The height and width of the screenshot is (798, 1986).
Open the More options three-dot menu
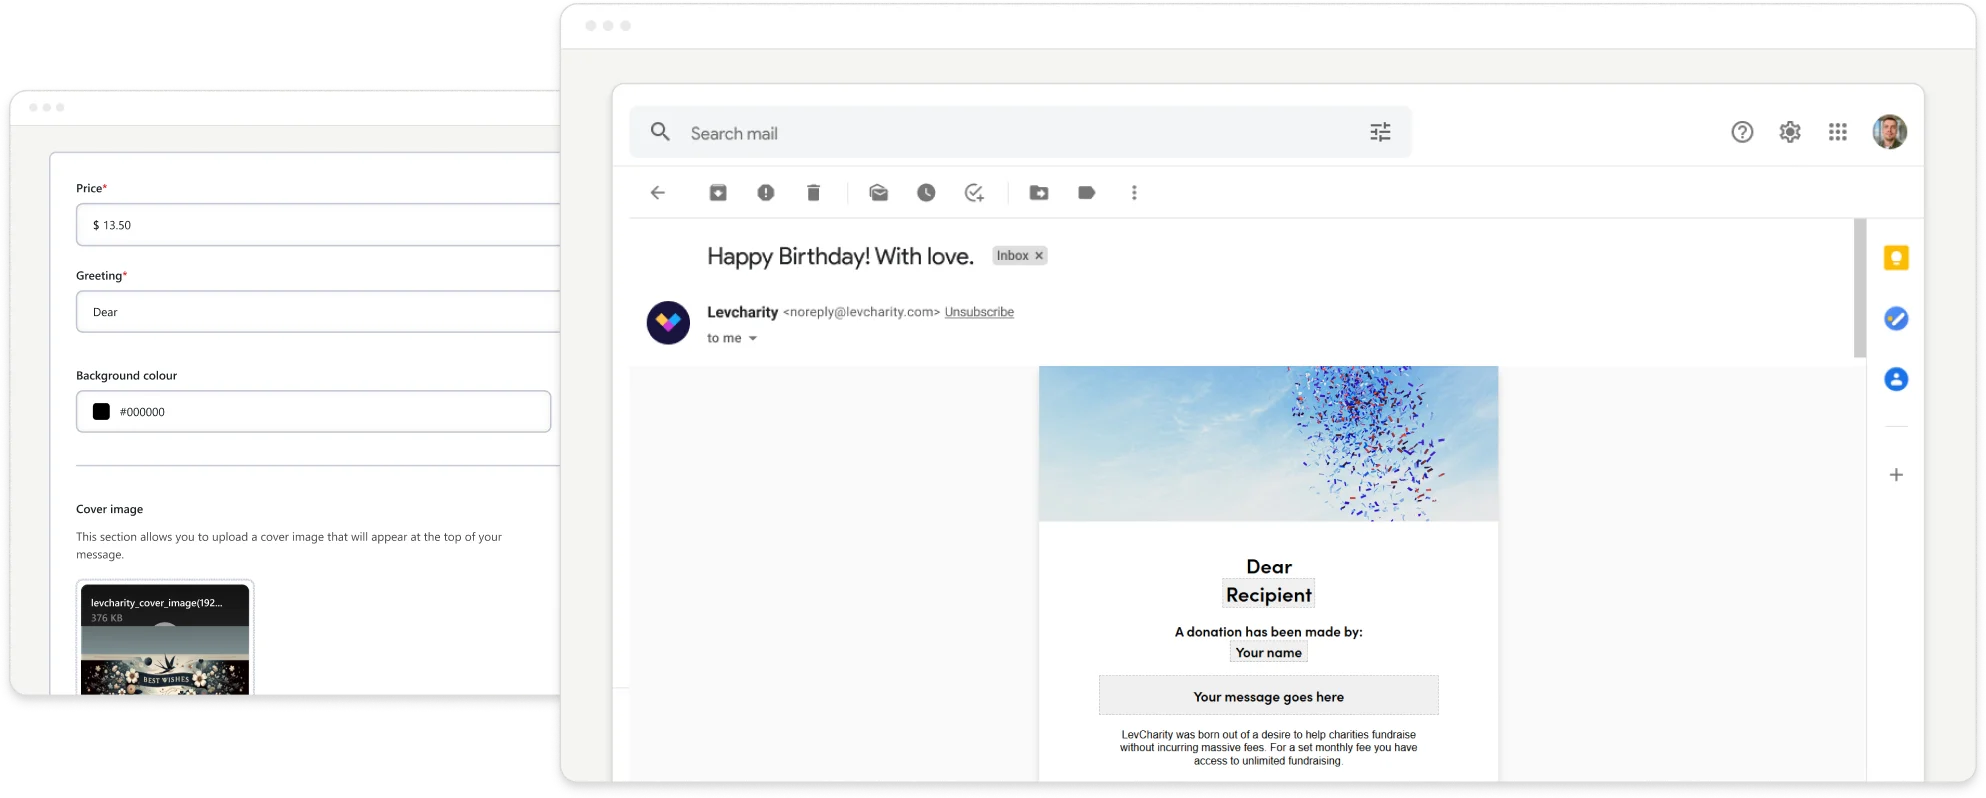1134,193
